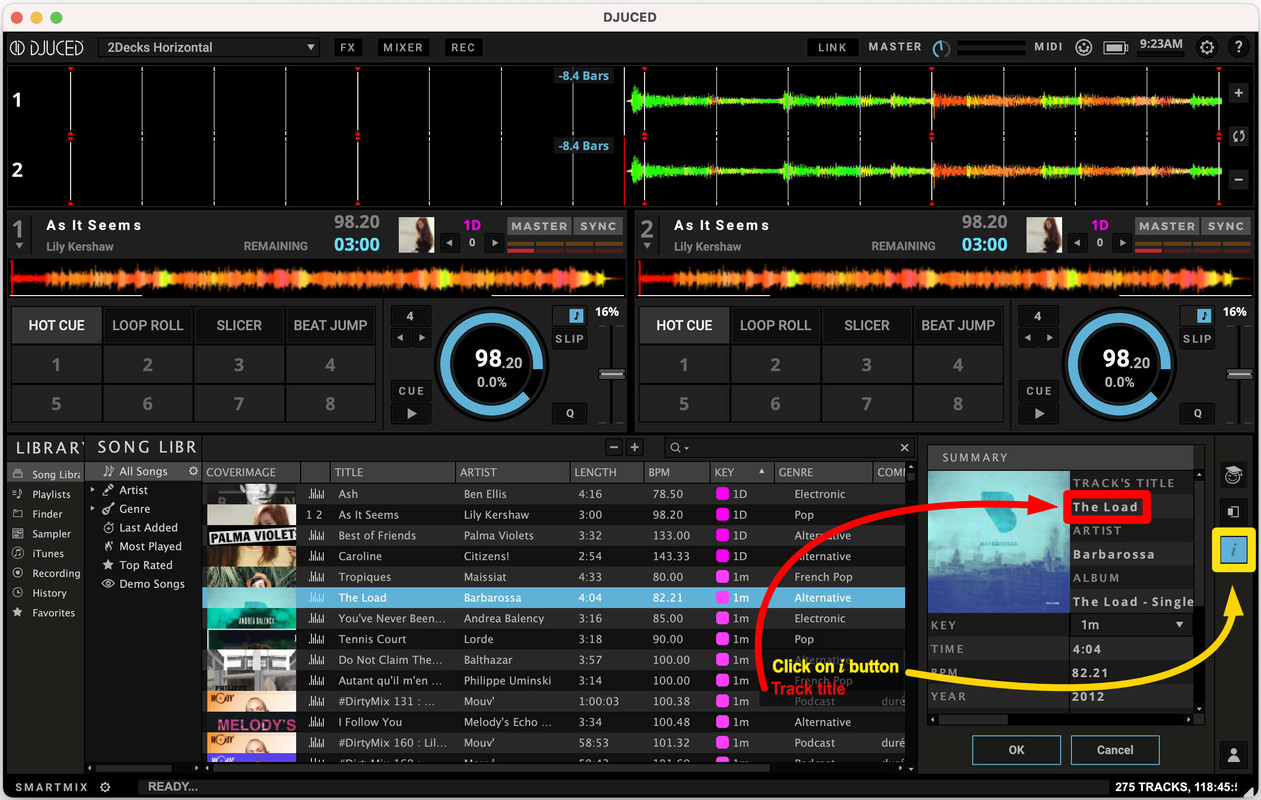Shift deck 2 key up with right arrow
The height and width of the screenshot is (800, 1261).
1122,243
